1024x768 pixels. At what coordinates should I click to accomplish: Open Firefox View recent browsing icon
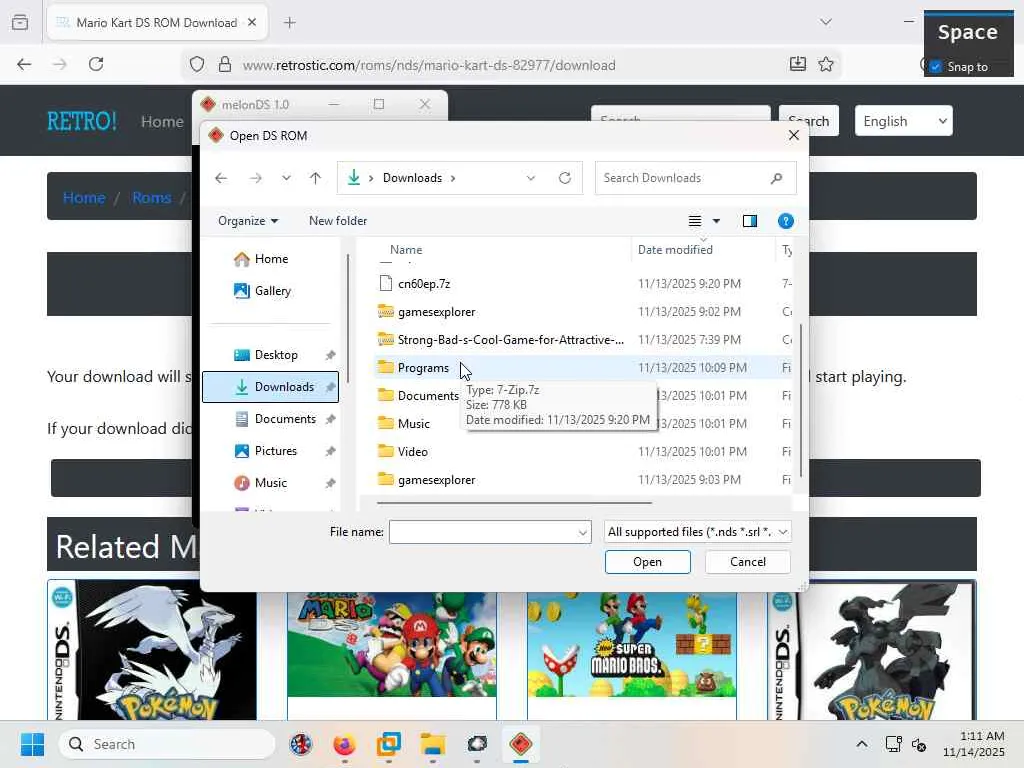(20, 22)
